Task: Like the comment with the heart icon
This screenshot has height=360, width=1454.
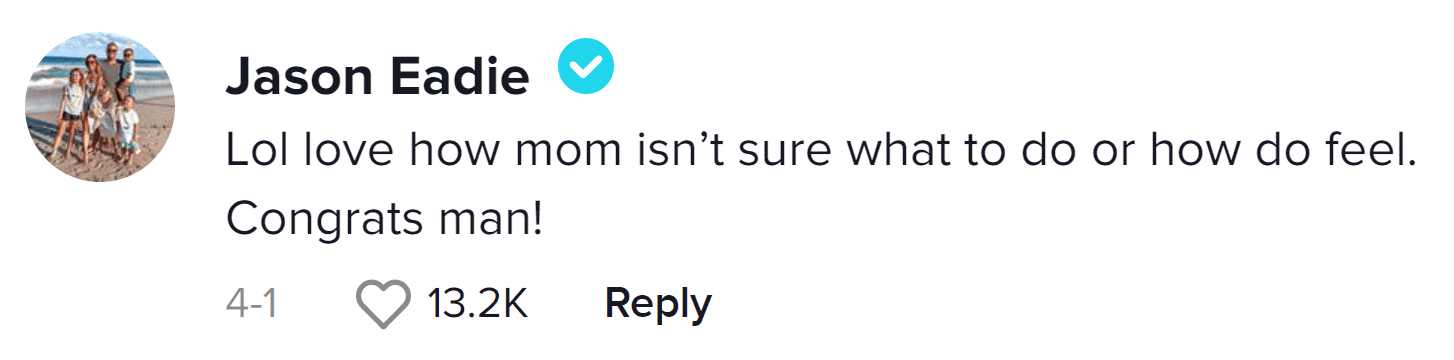Action: click(383, 304)
